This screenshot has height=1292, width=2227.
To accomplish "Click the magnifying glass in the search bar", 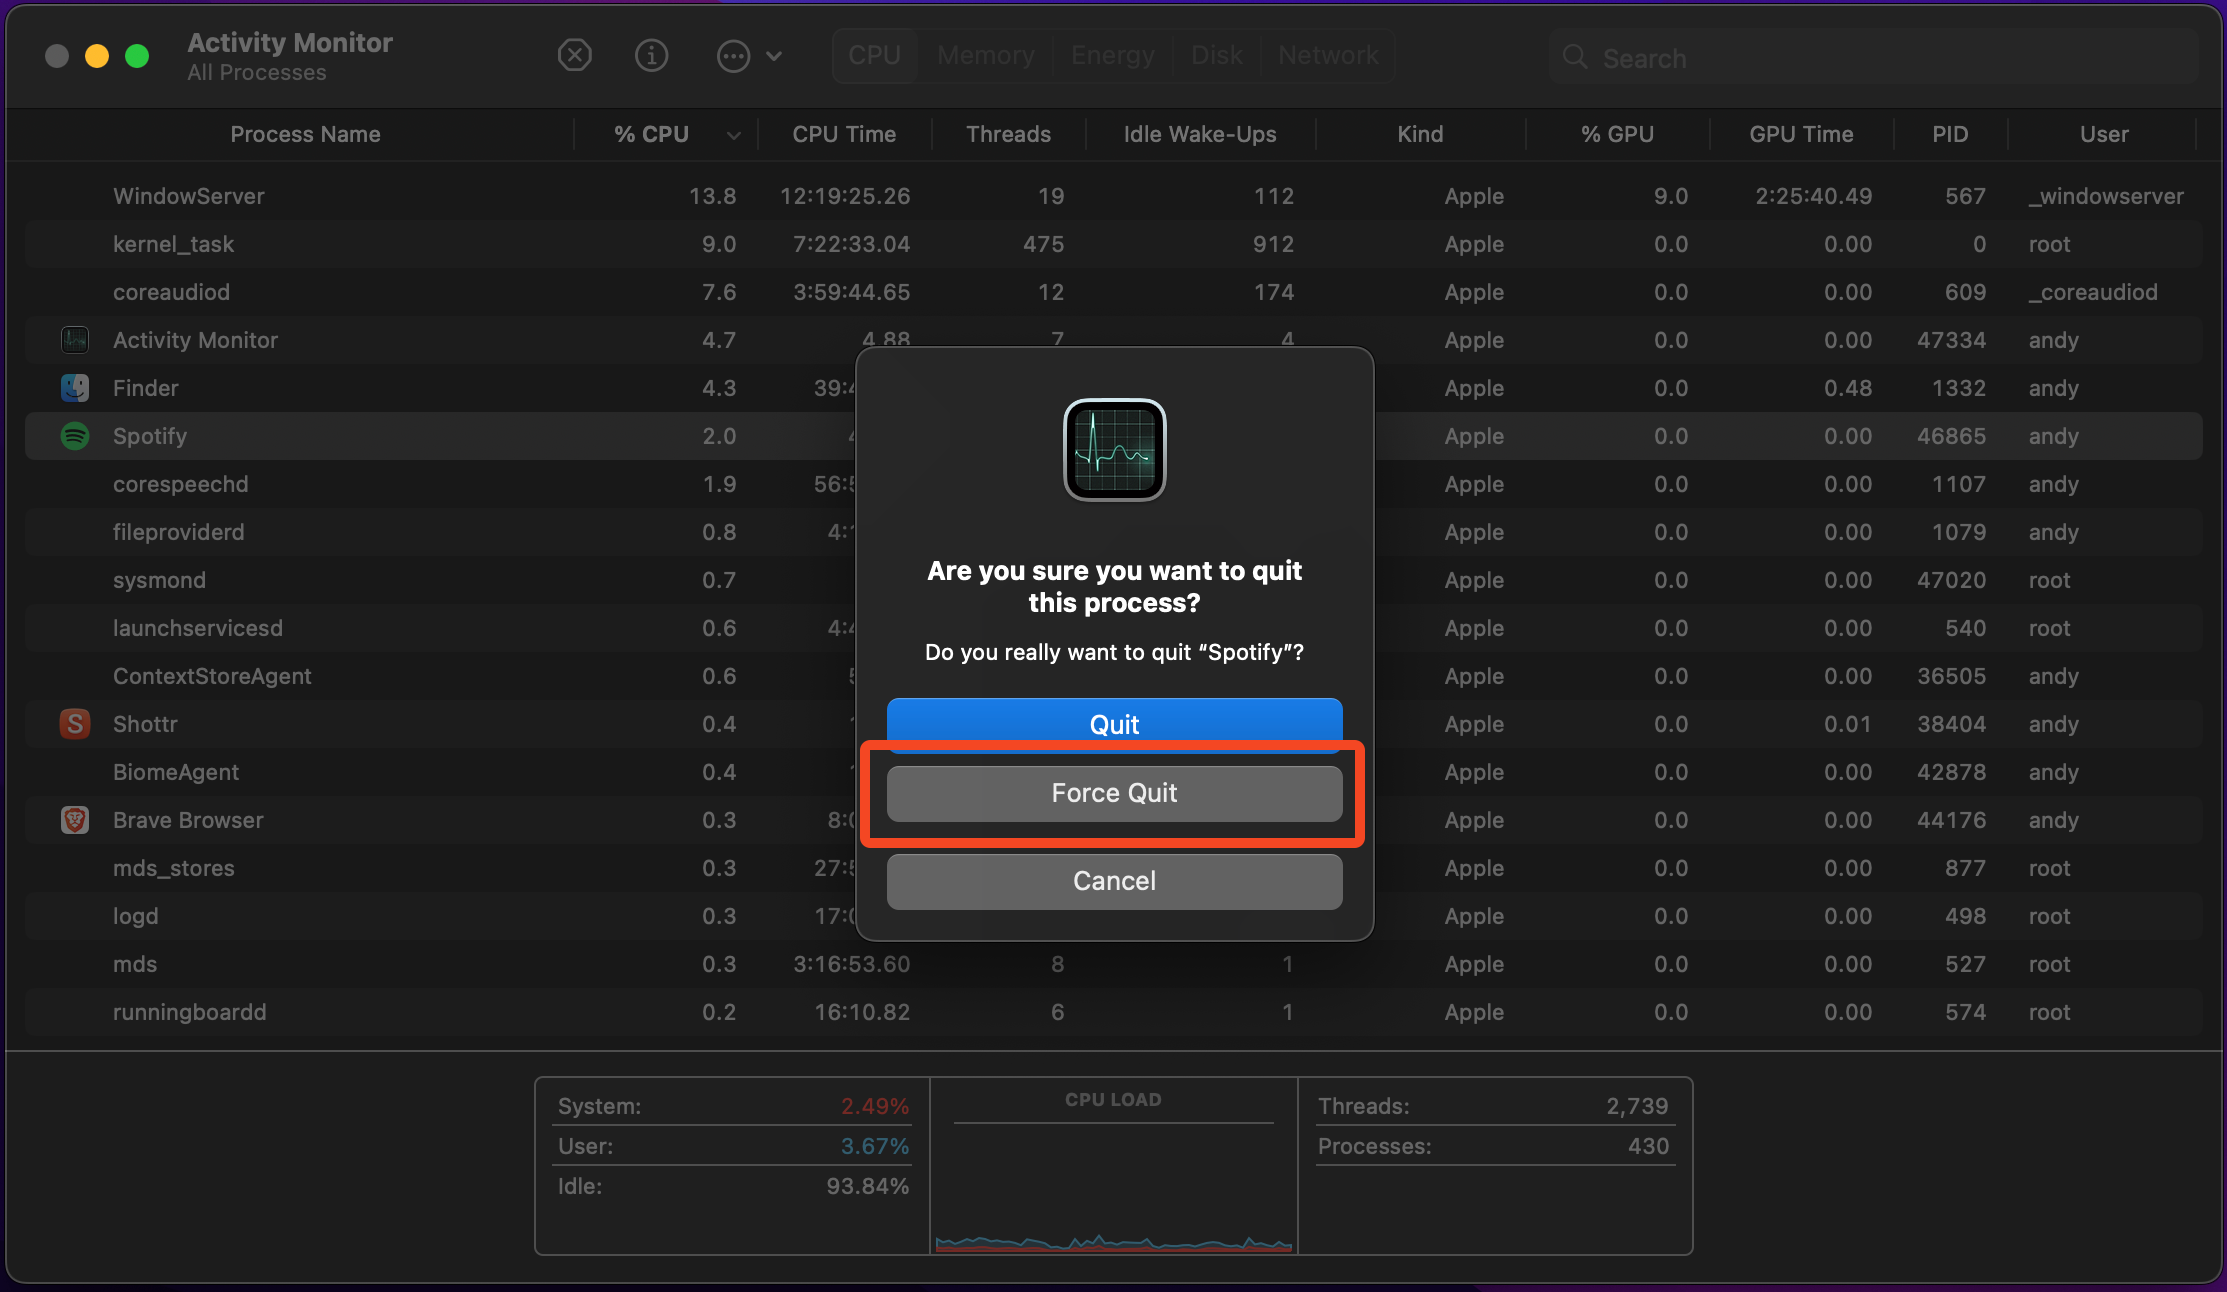I will click(1574, 57).
